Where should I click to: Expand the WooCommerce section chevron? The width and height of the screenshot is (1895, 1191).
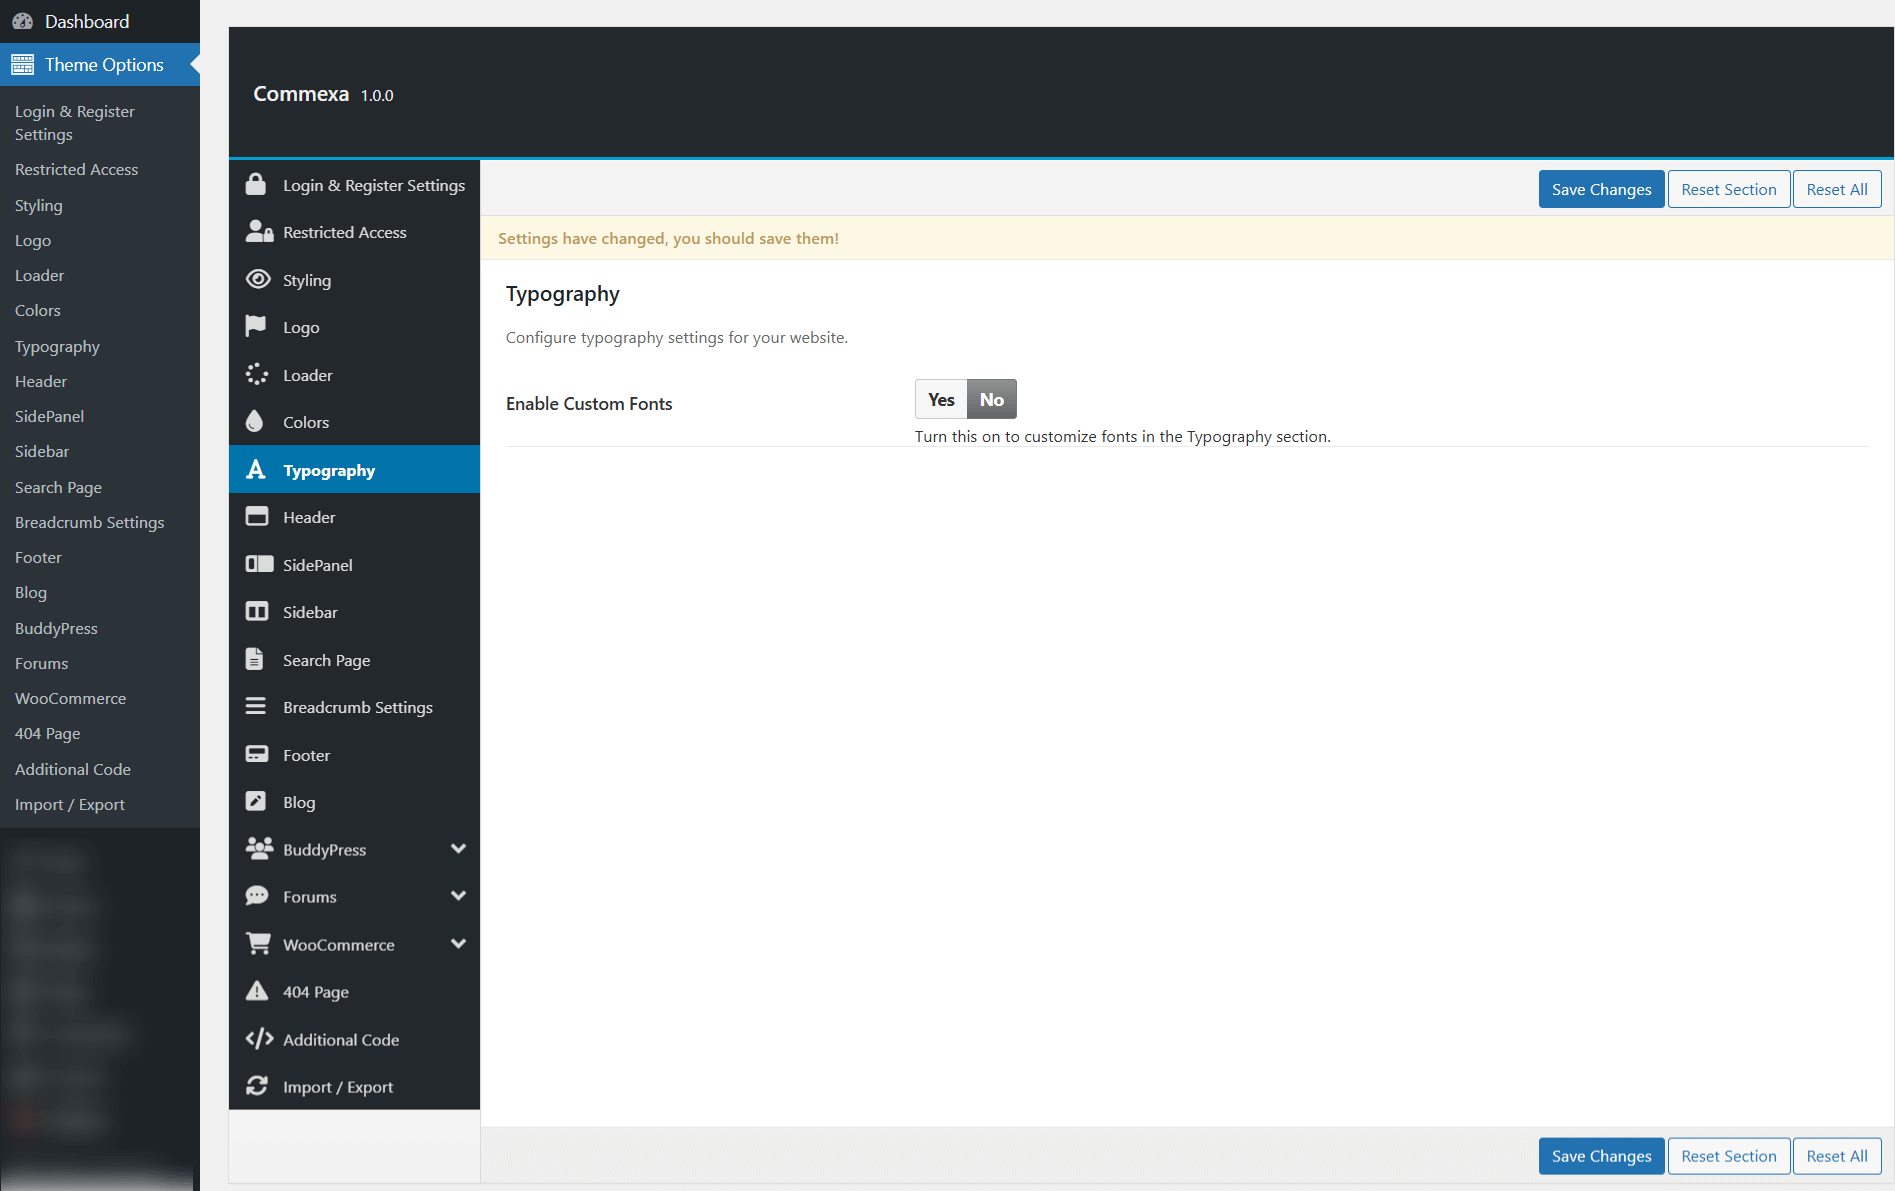[x=458, y=944]
